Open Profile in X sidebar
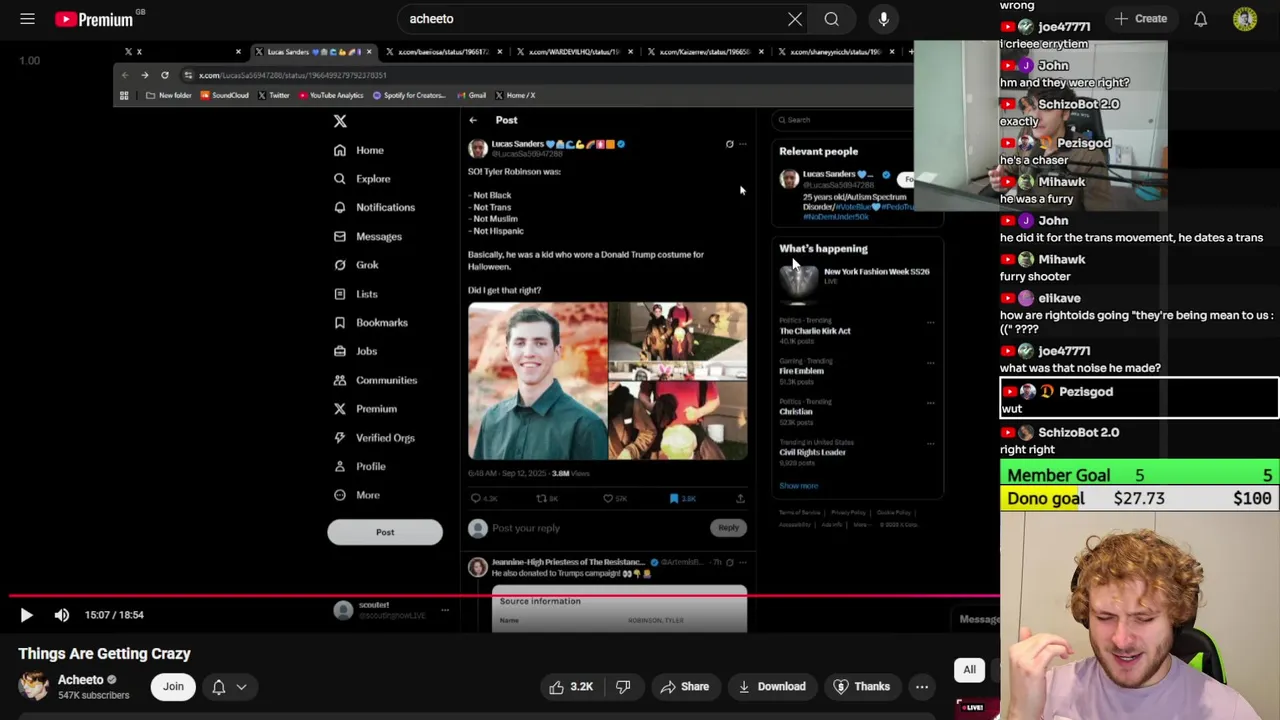The width and height of the screenshot is (1280, 720). (x=359, y=467)
